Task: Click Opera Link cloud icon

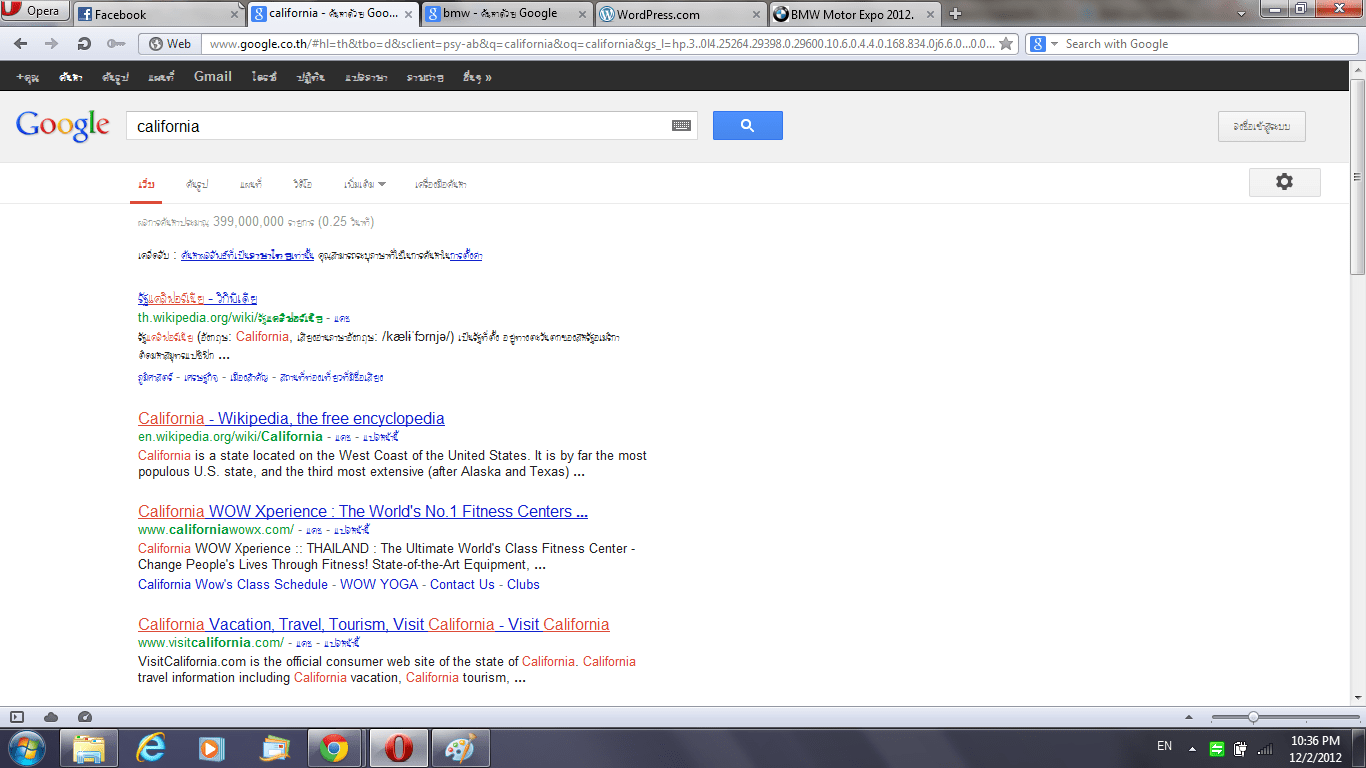Action: pos(51,717)
